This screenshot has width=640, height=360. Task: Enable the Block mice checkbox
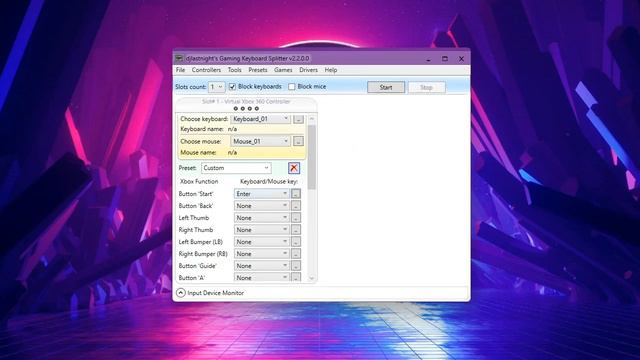[x=291, y=87]
